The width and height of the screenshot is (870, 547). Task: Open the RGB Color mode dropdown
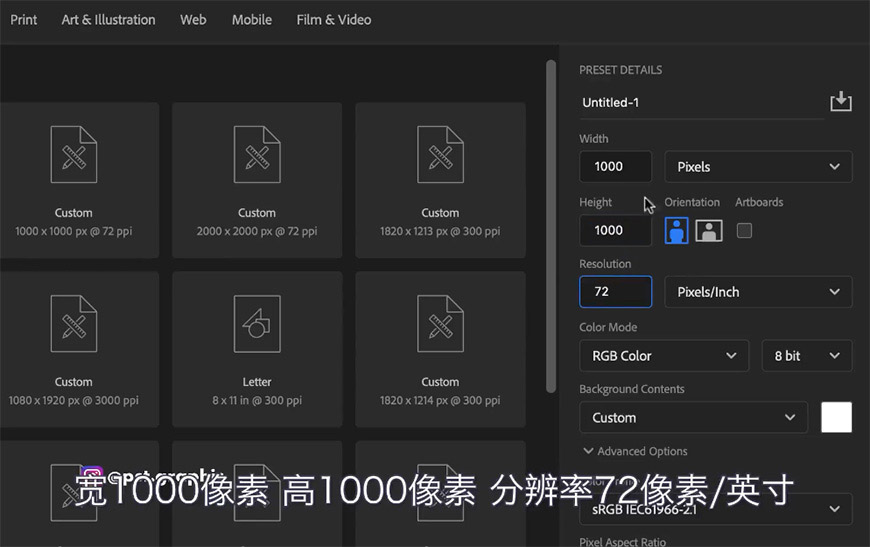point(664,356)
